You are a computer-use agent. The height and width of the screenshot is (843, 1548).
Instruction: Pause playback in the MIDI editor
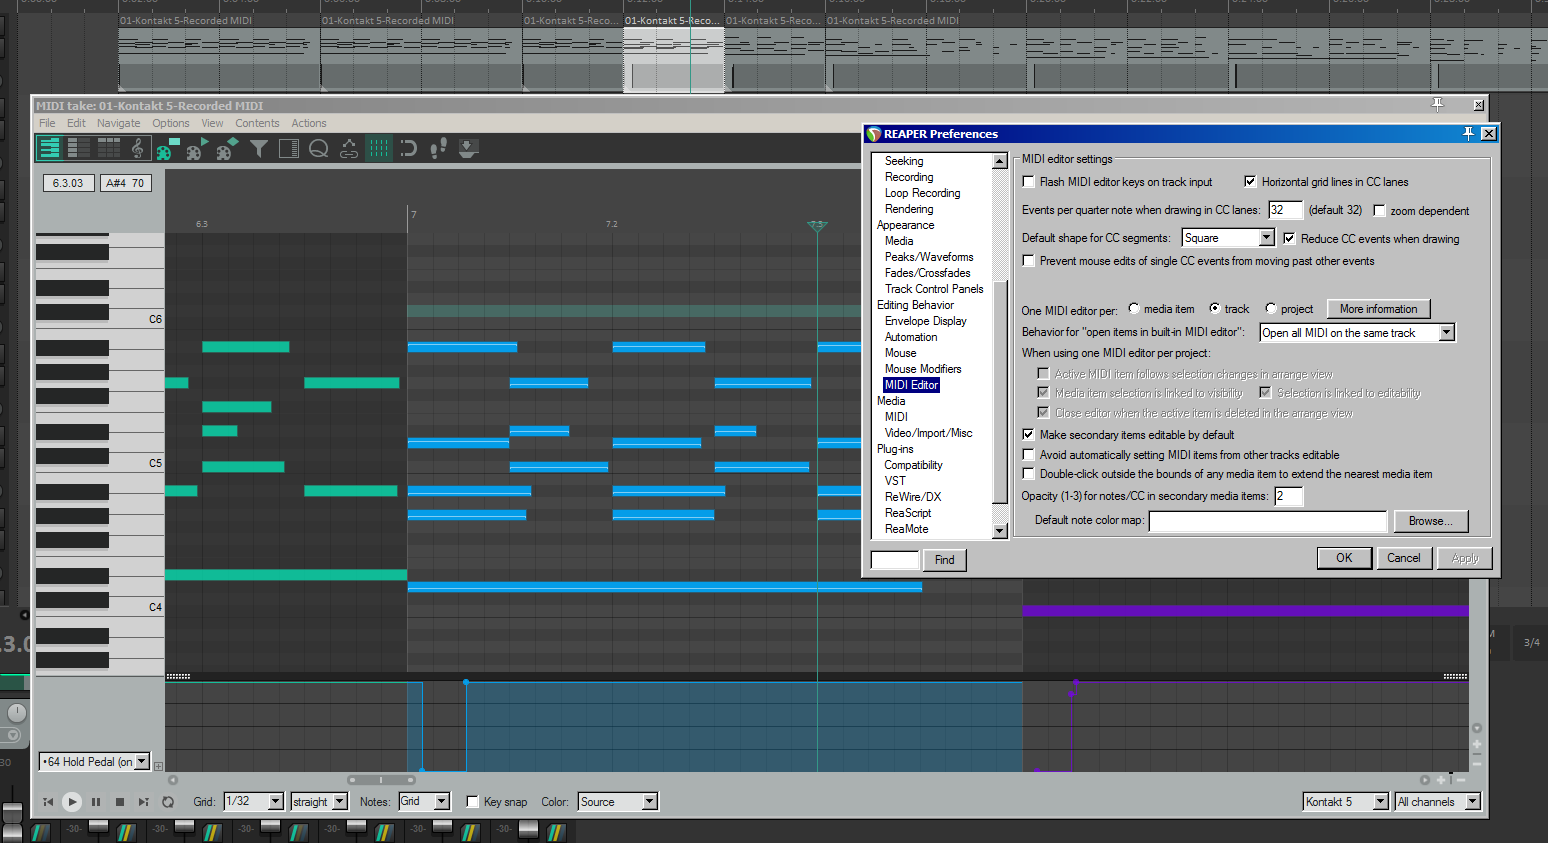click(96, 802)
